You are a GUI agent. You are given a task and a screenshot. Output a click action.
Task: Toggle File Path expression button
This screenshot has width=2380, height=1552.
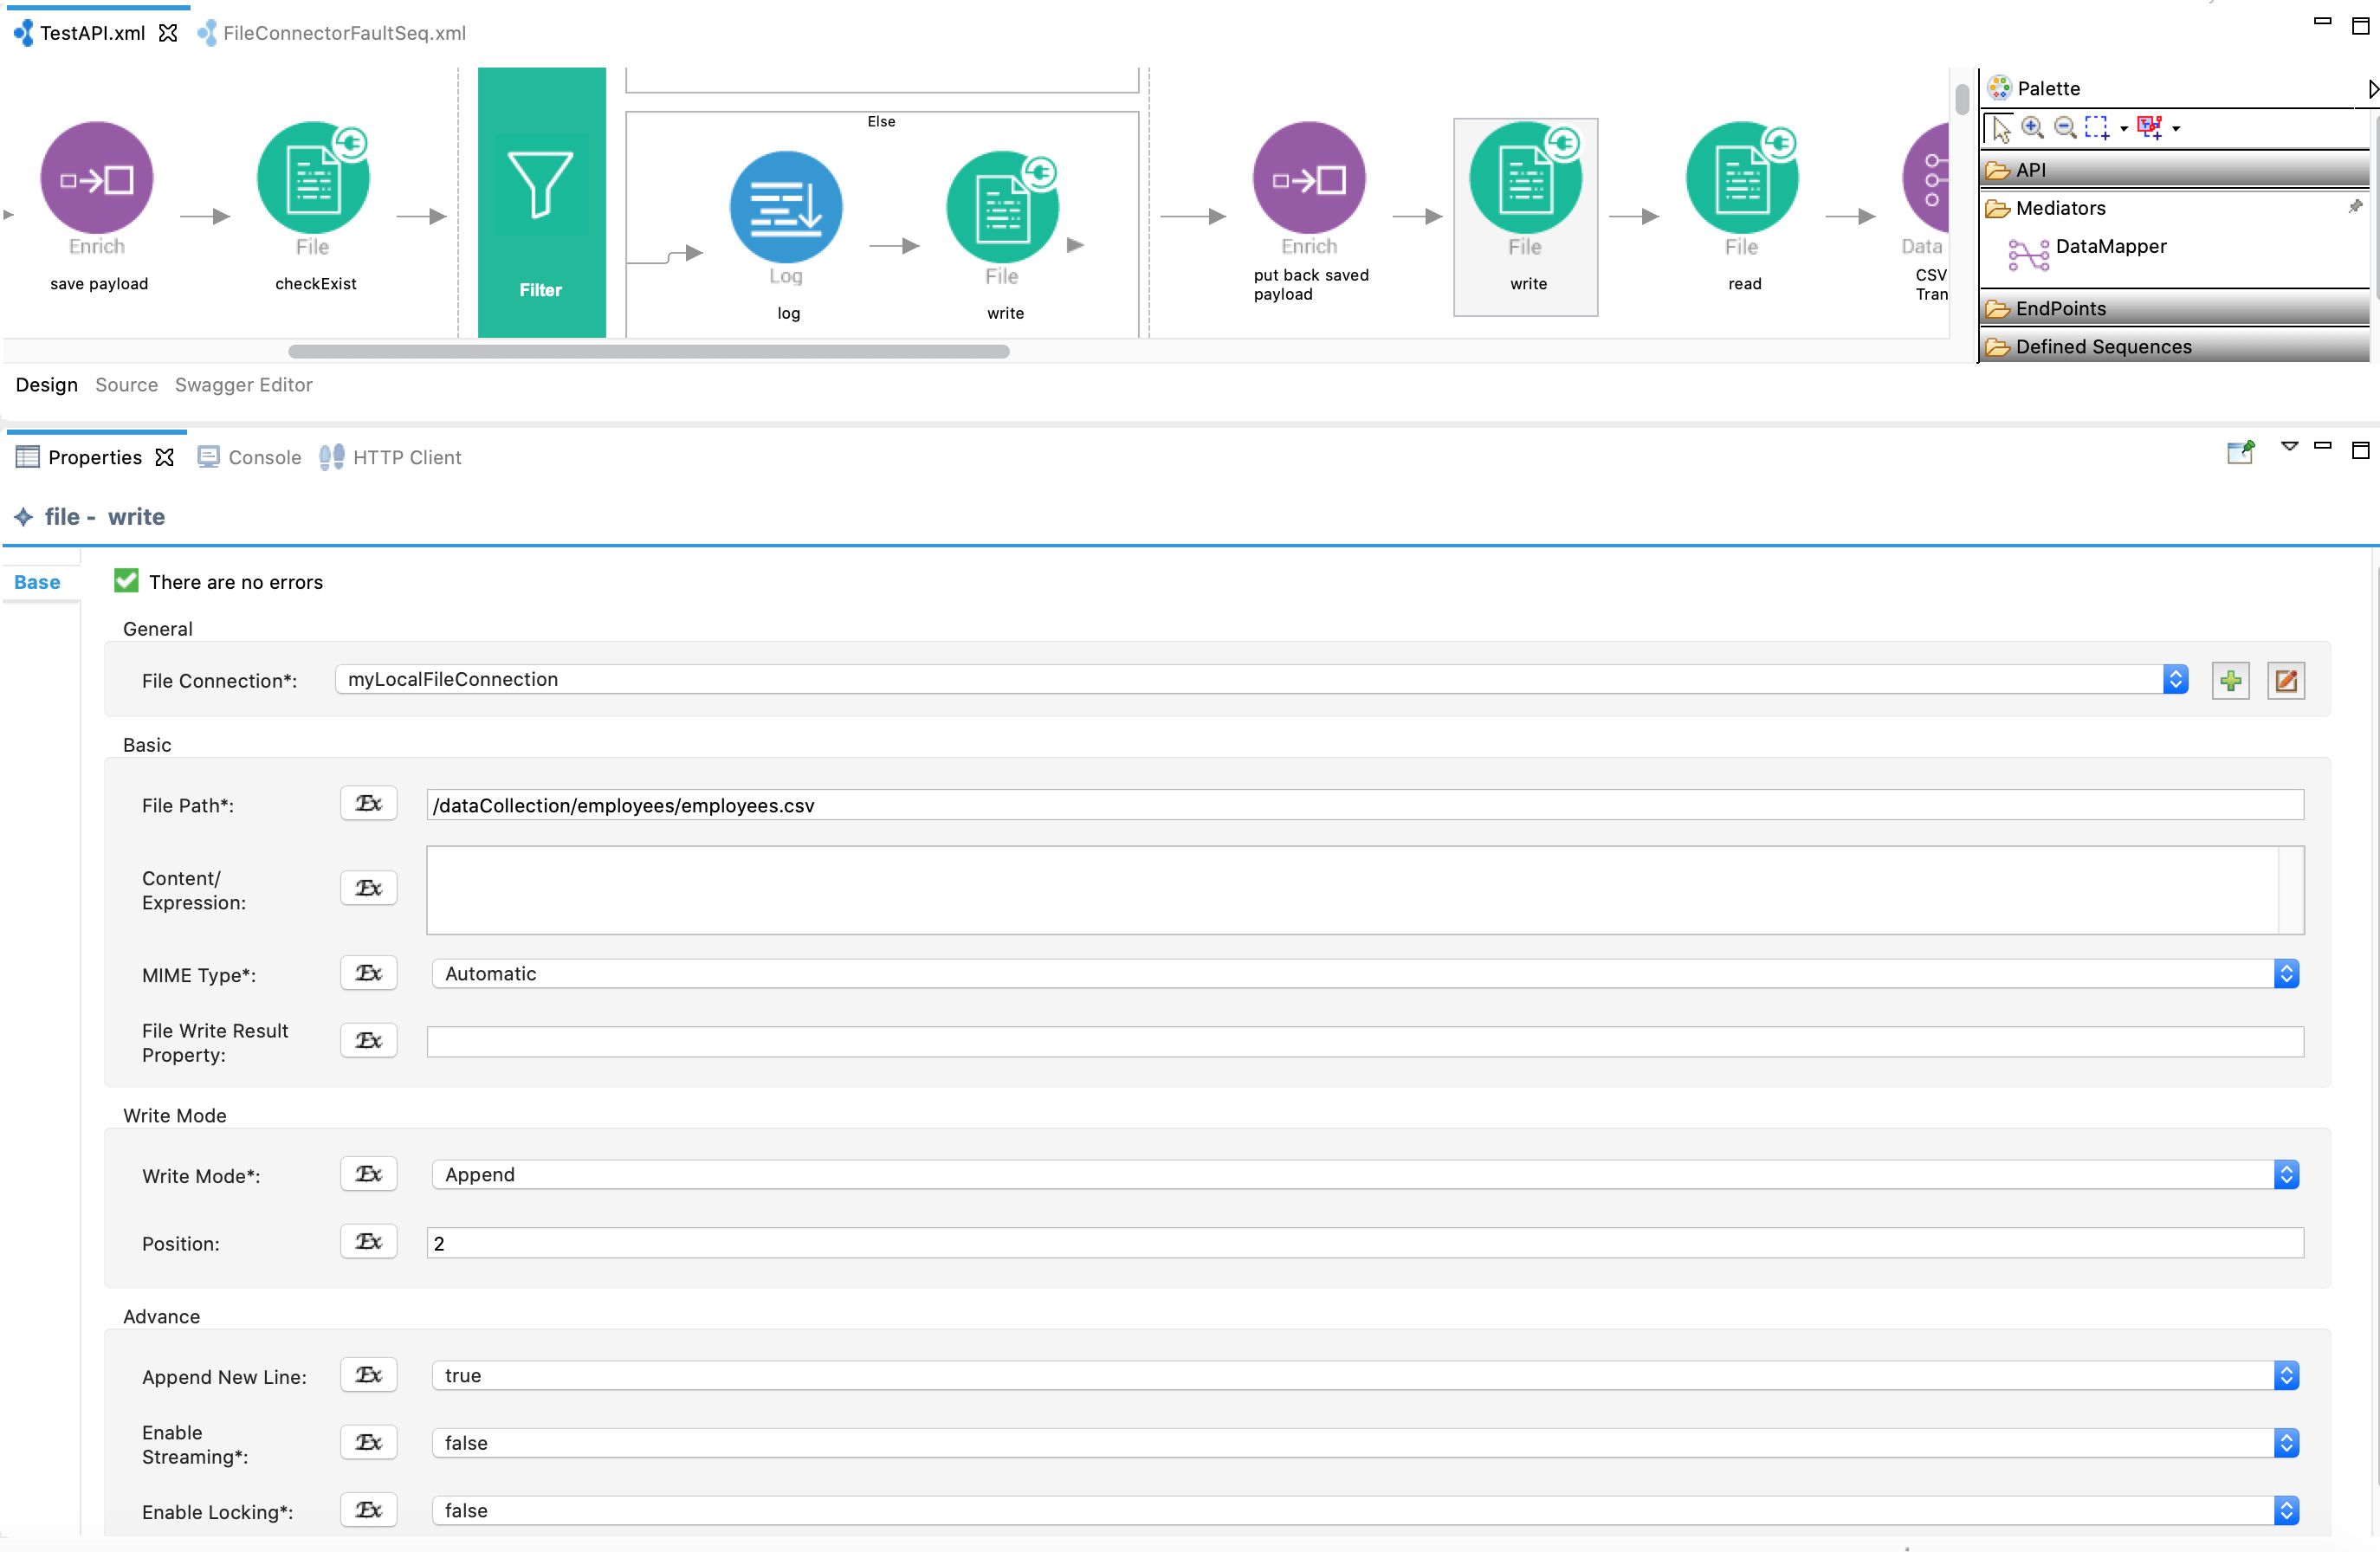(368, 804)
